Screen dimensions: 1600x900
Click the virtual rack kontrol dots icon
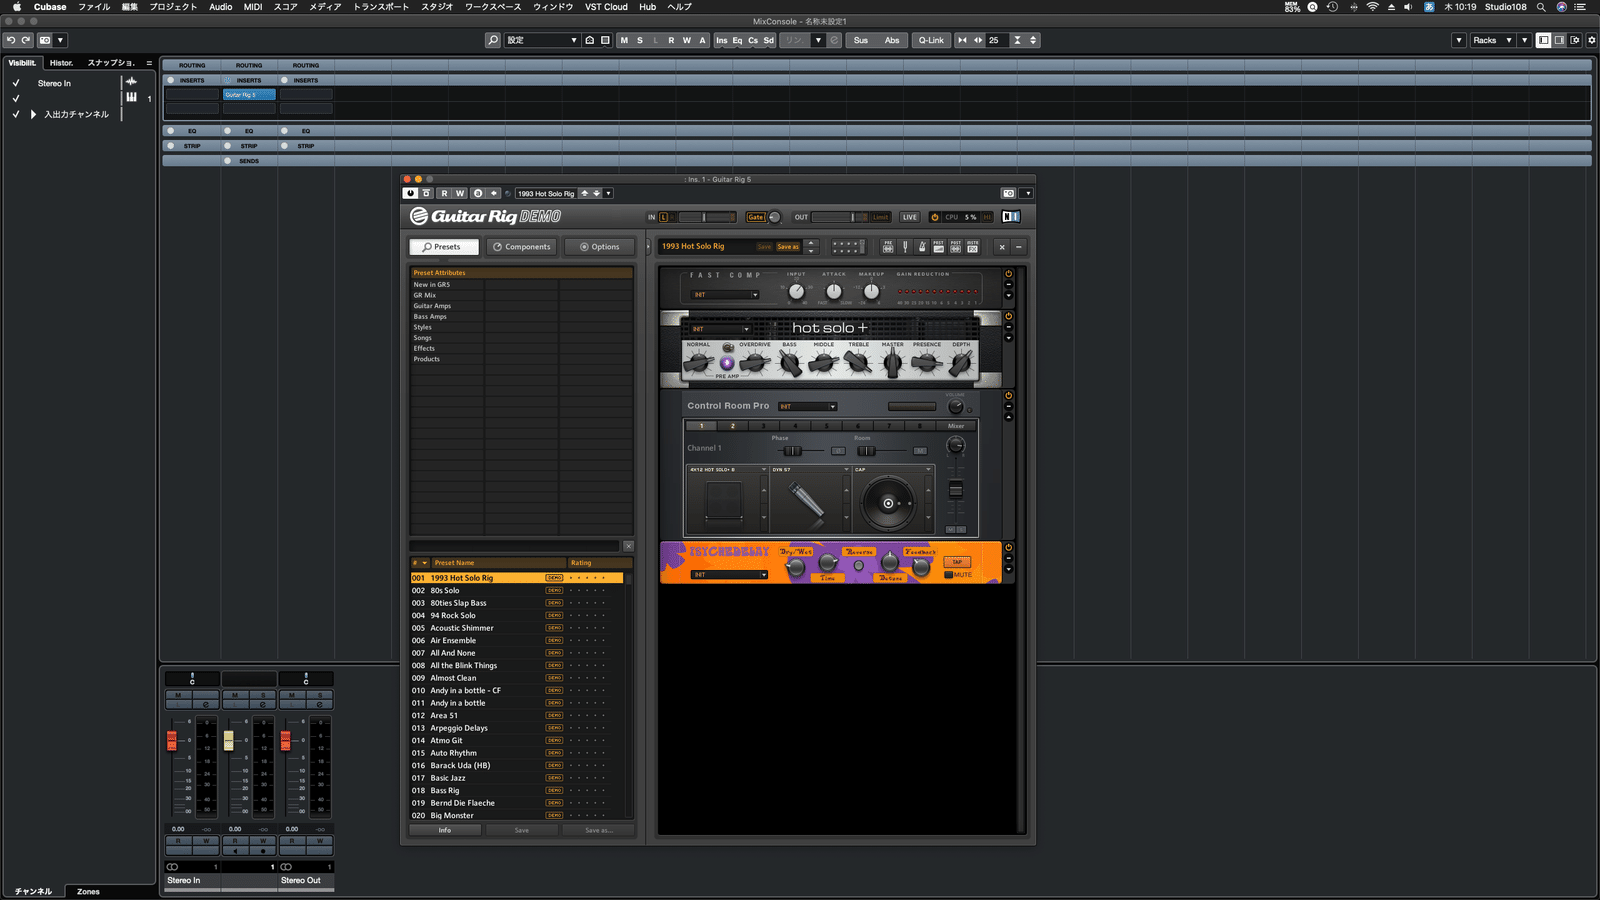(847, 247)
